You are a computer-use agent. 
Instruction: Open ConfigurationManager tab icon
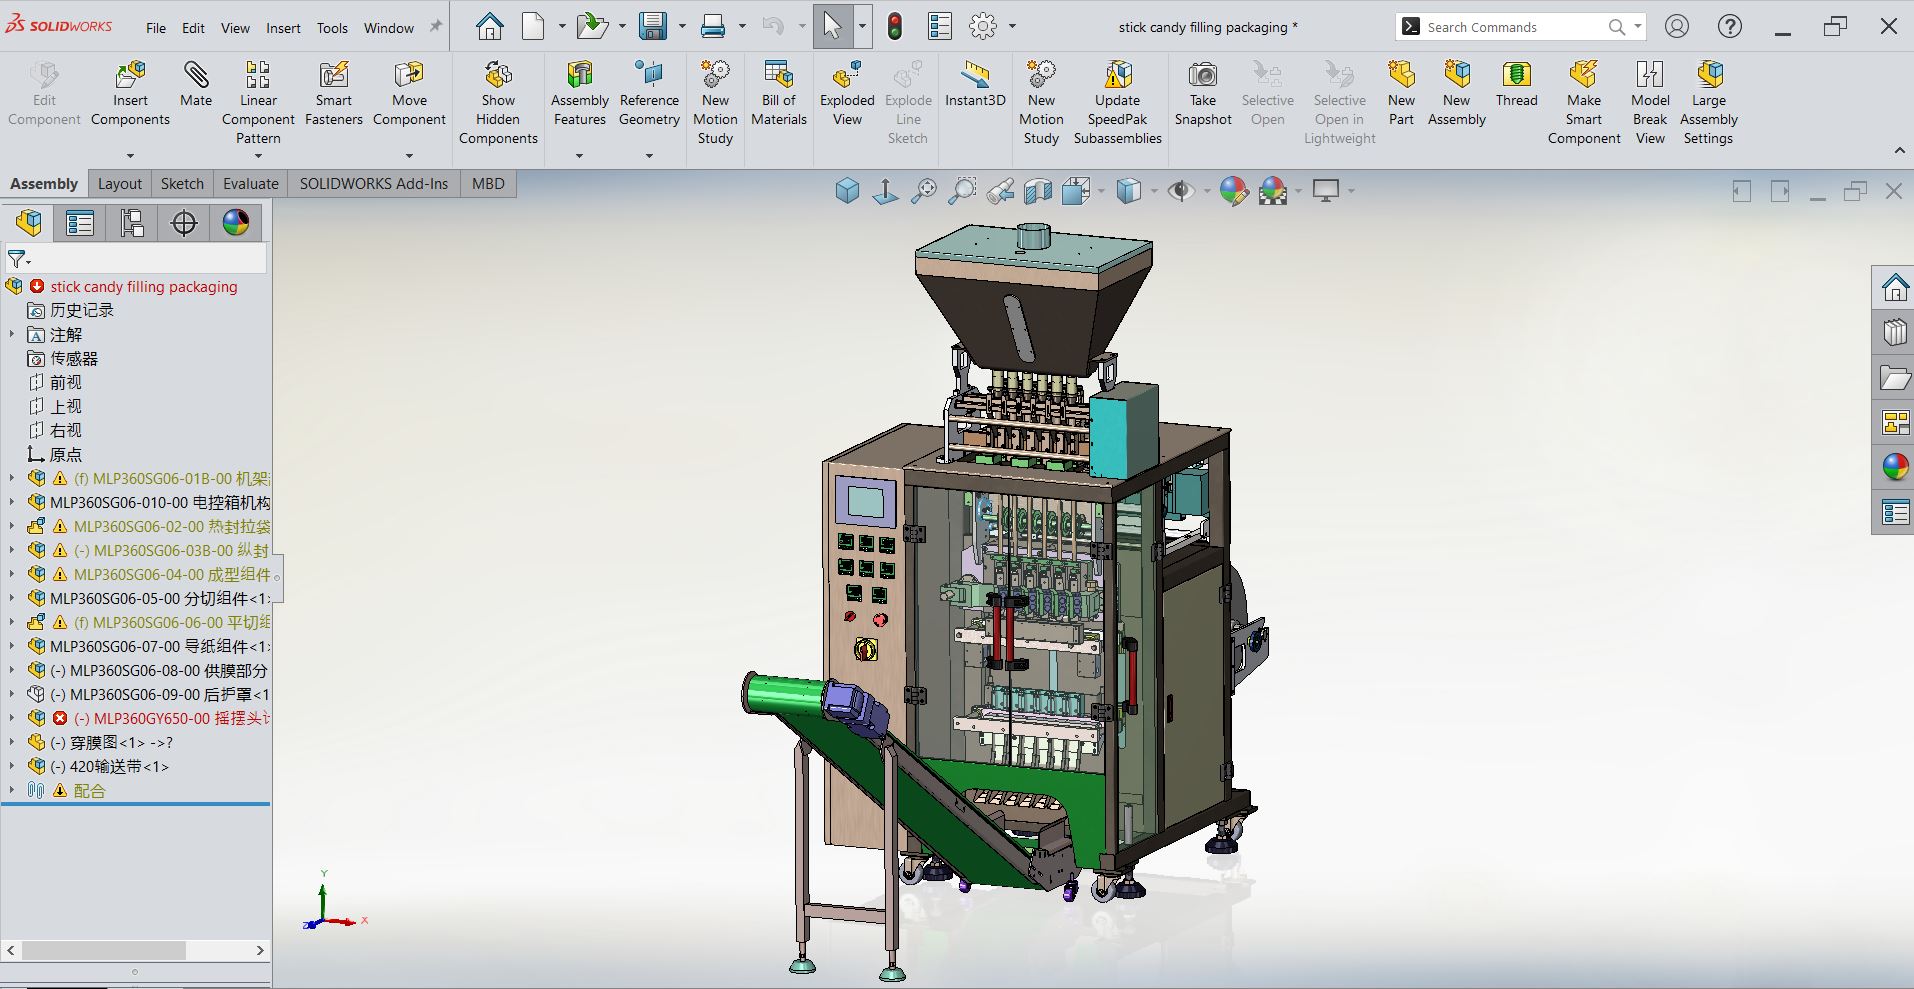tap(132, 222)
